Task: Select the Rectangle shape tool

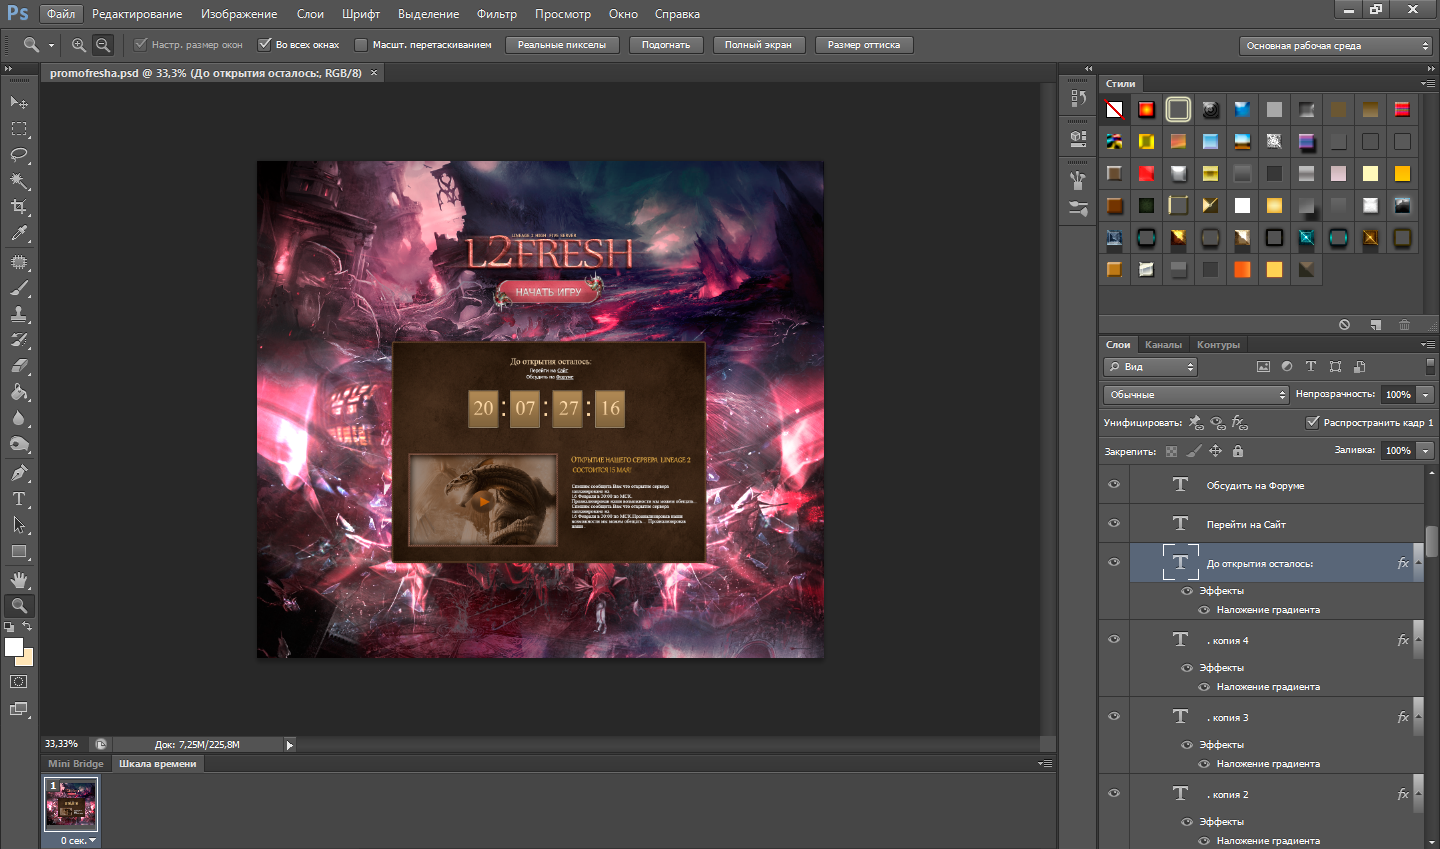Action: click(x=19, y=552)
